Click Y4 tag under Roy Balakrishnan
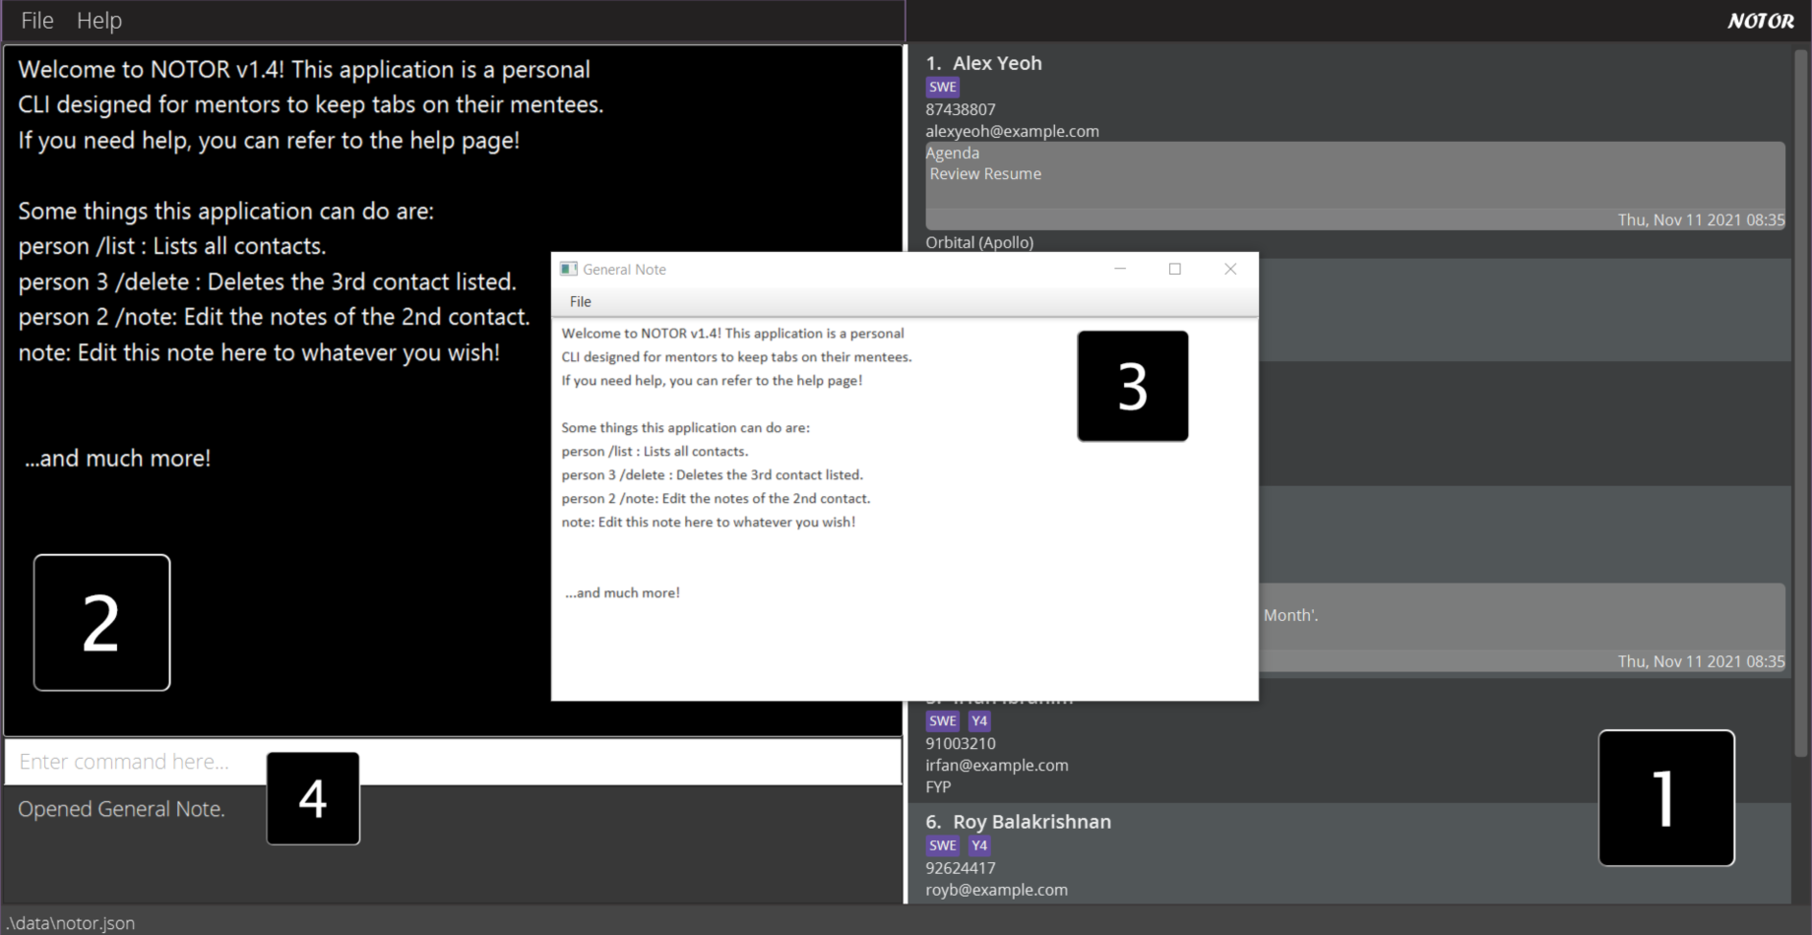 (x=979, y=846)
